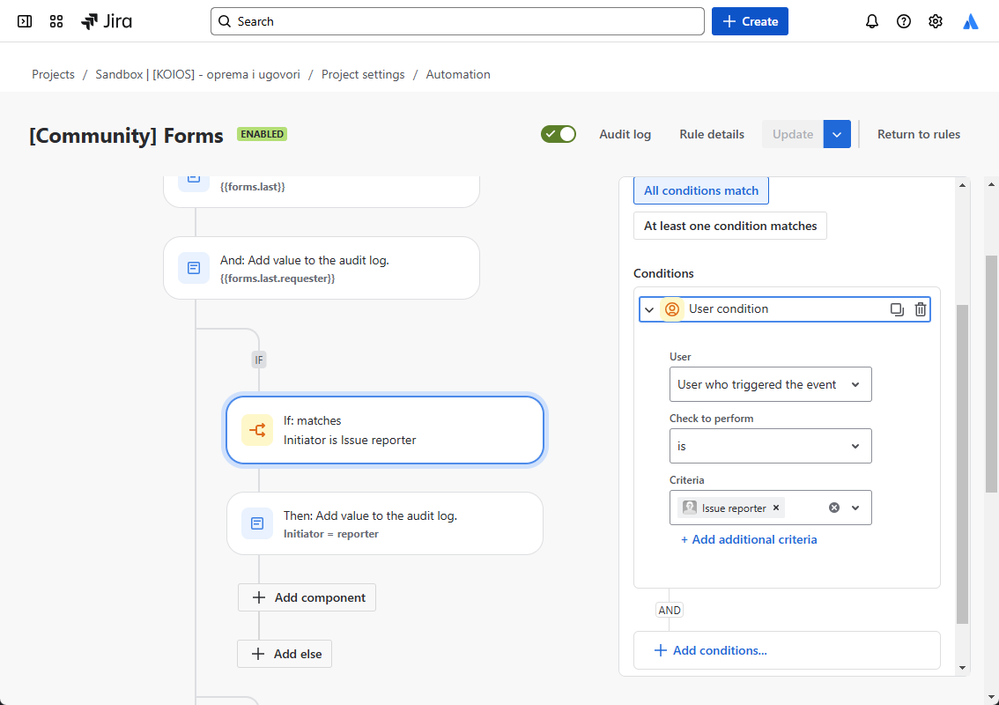Select Then: Add value to audit log card
The height and width of the screenshot is (705, 999).
coord(385,523)
